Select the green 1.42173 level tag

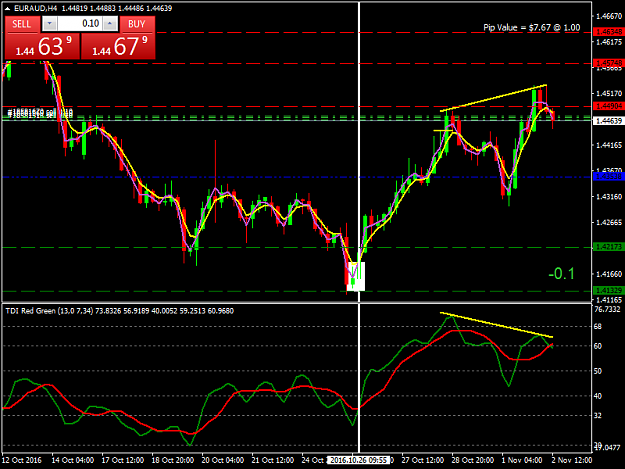click(x=607, y=247)
